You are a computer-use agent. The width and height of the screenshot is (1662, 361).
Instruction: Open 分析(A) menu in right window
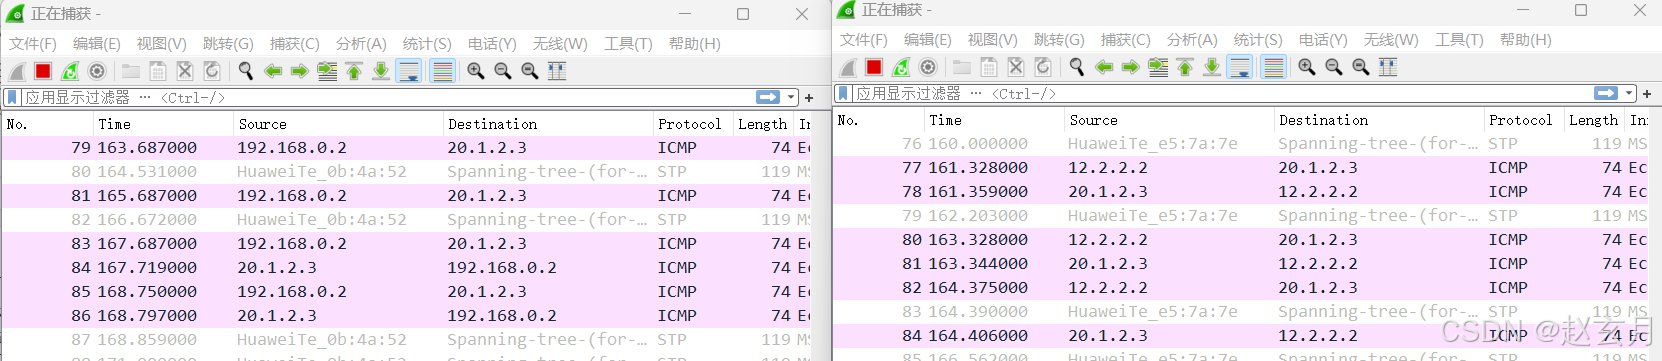pyautogui.click(x=1192, y=40)
